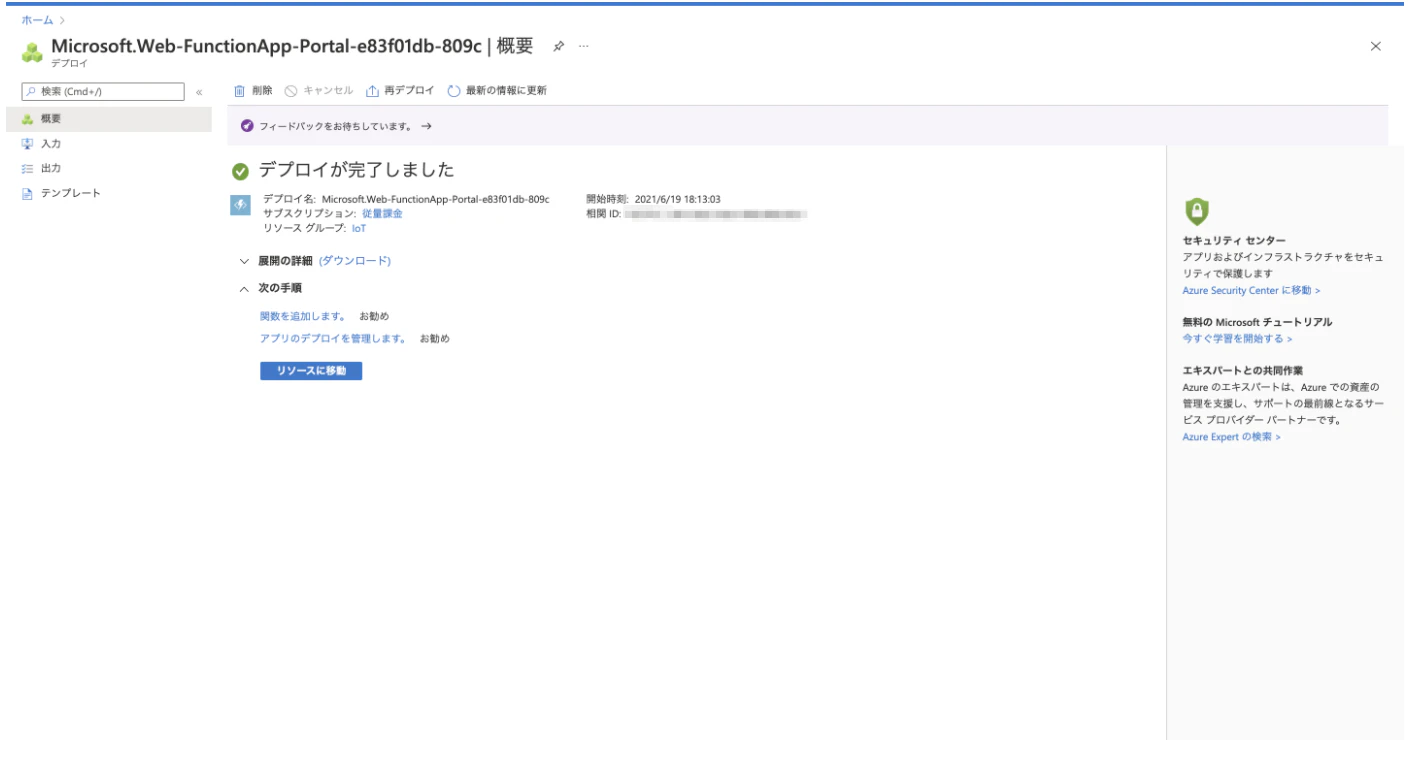Click the start time 2021/6/19 18:13:03
This screenshot has height=780, width=1418.
[x=678, y=199]
